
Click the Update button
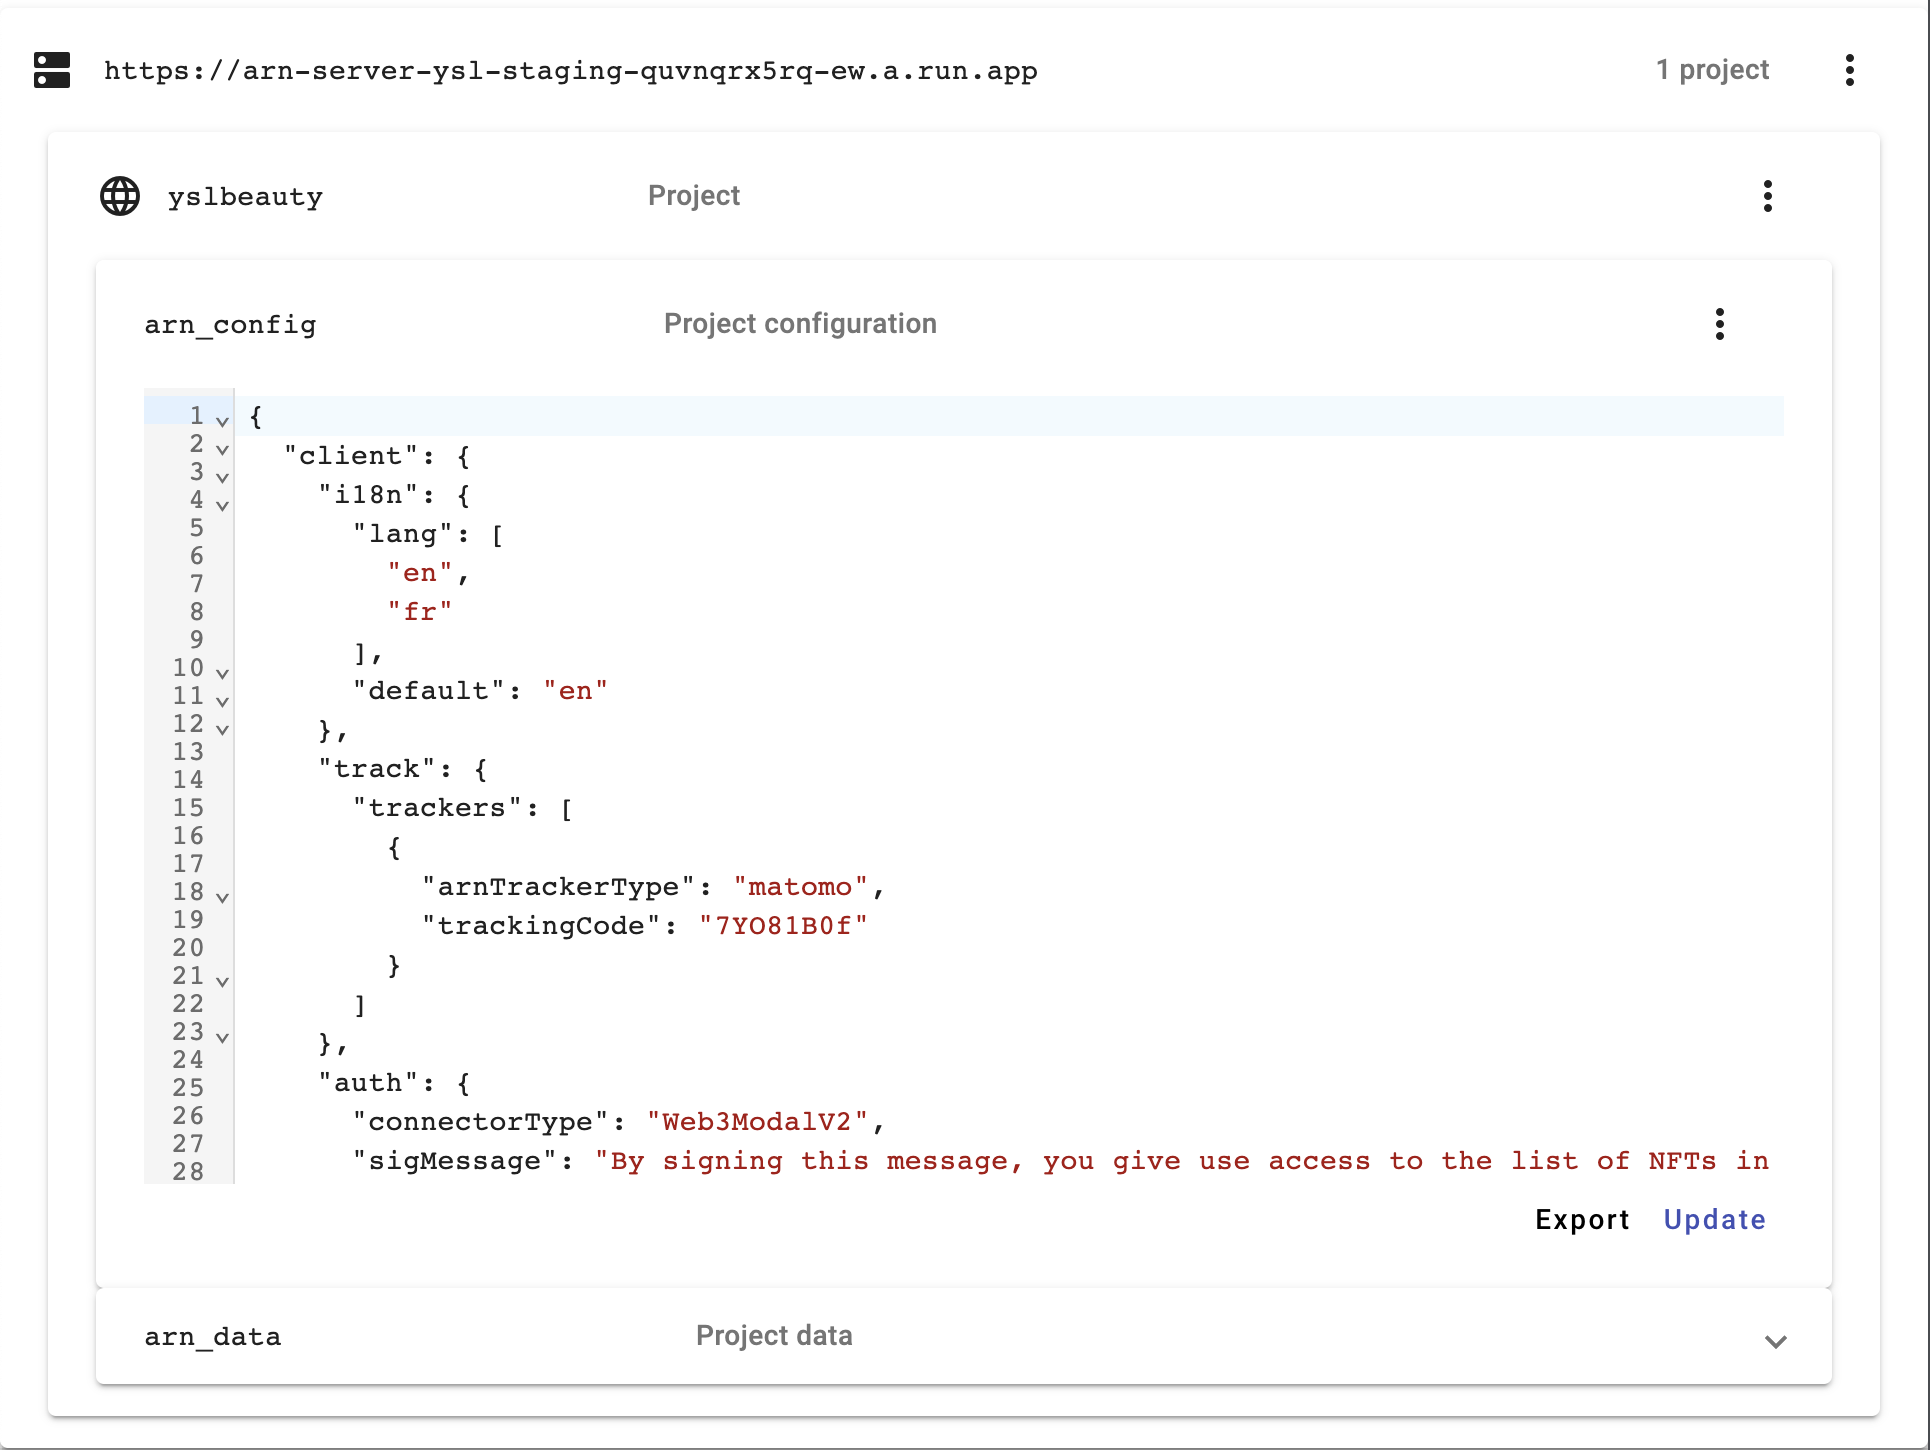[x=1714, y=1220]
